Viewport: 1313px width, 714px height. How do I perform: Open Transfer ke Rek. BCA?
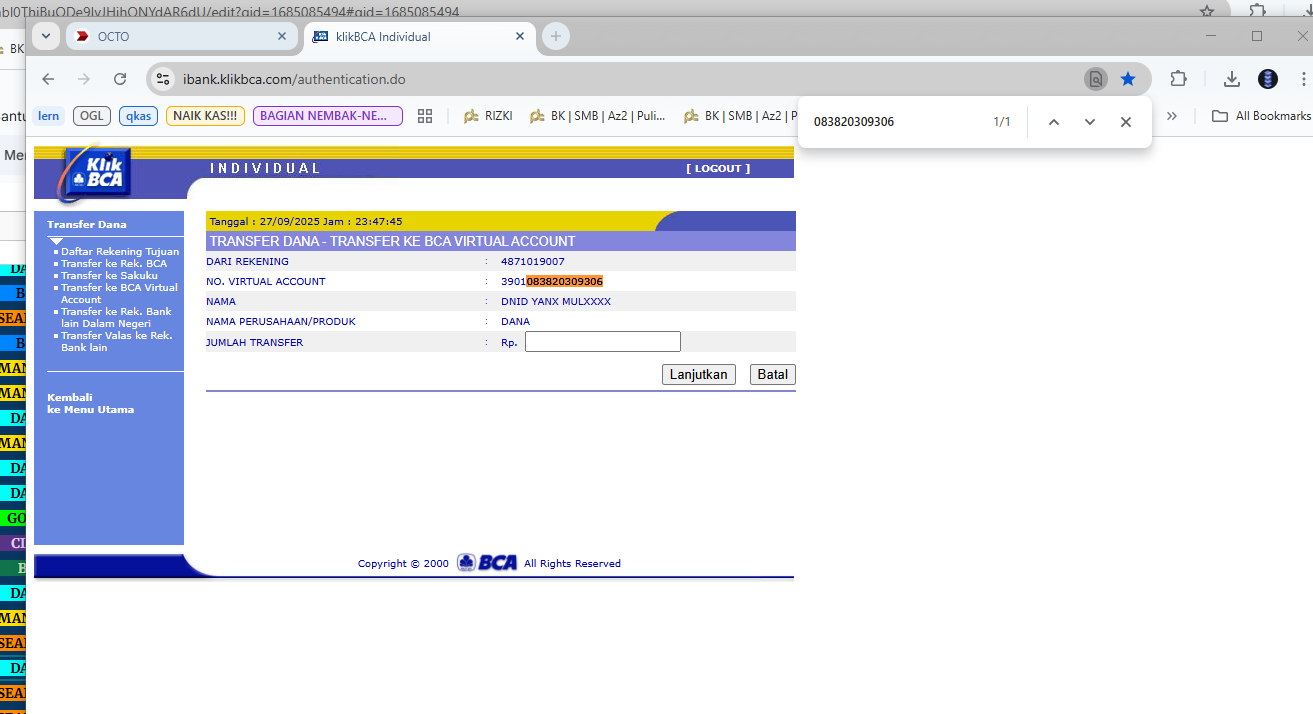coord(114,264)
